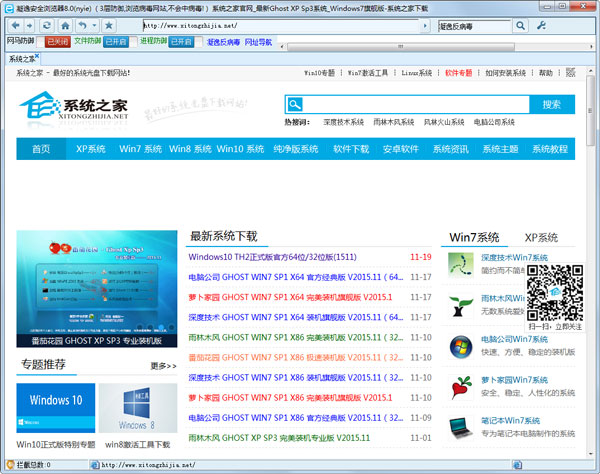Switch to the XP系统 tab
Image resolution: width=600 pixels, height=474 pixels.
tap(541, 238)
